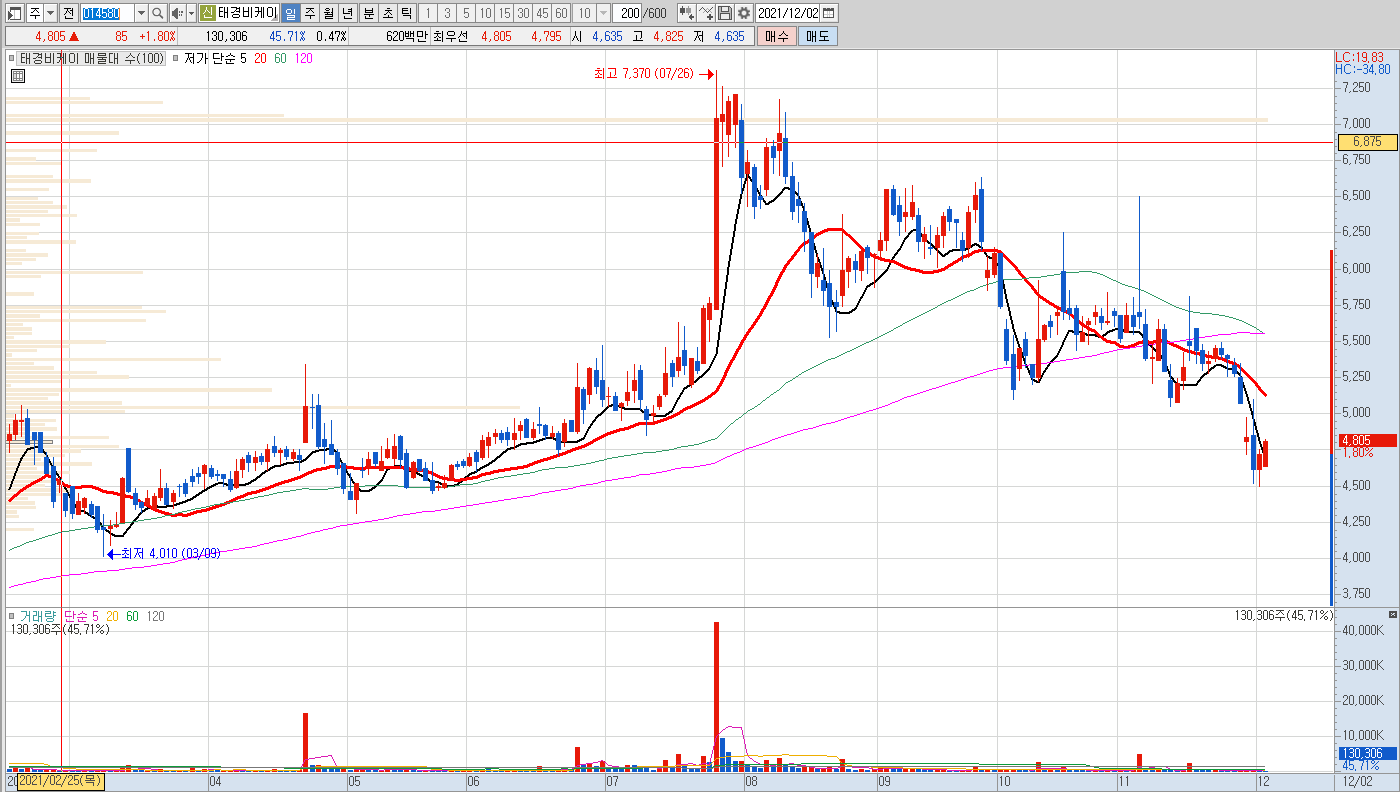Select daily 일 chart period
1400x792 pixels.
click(289, 13)
